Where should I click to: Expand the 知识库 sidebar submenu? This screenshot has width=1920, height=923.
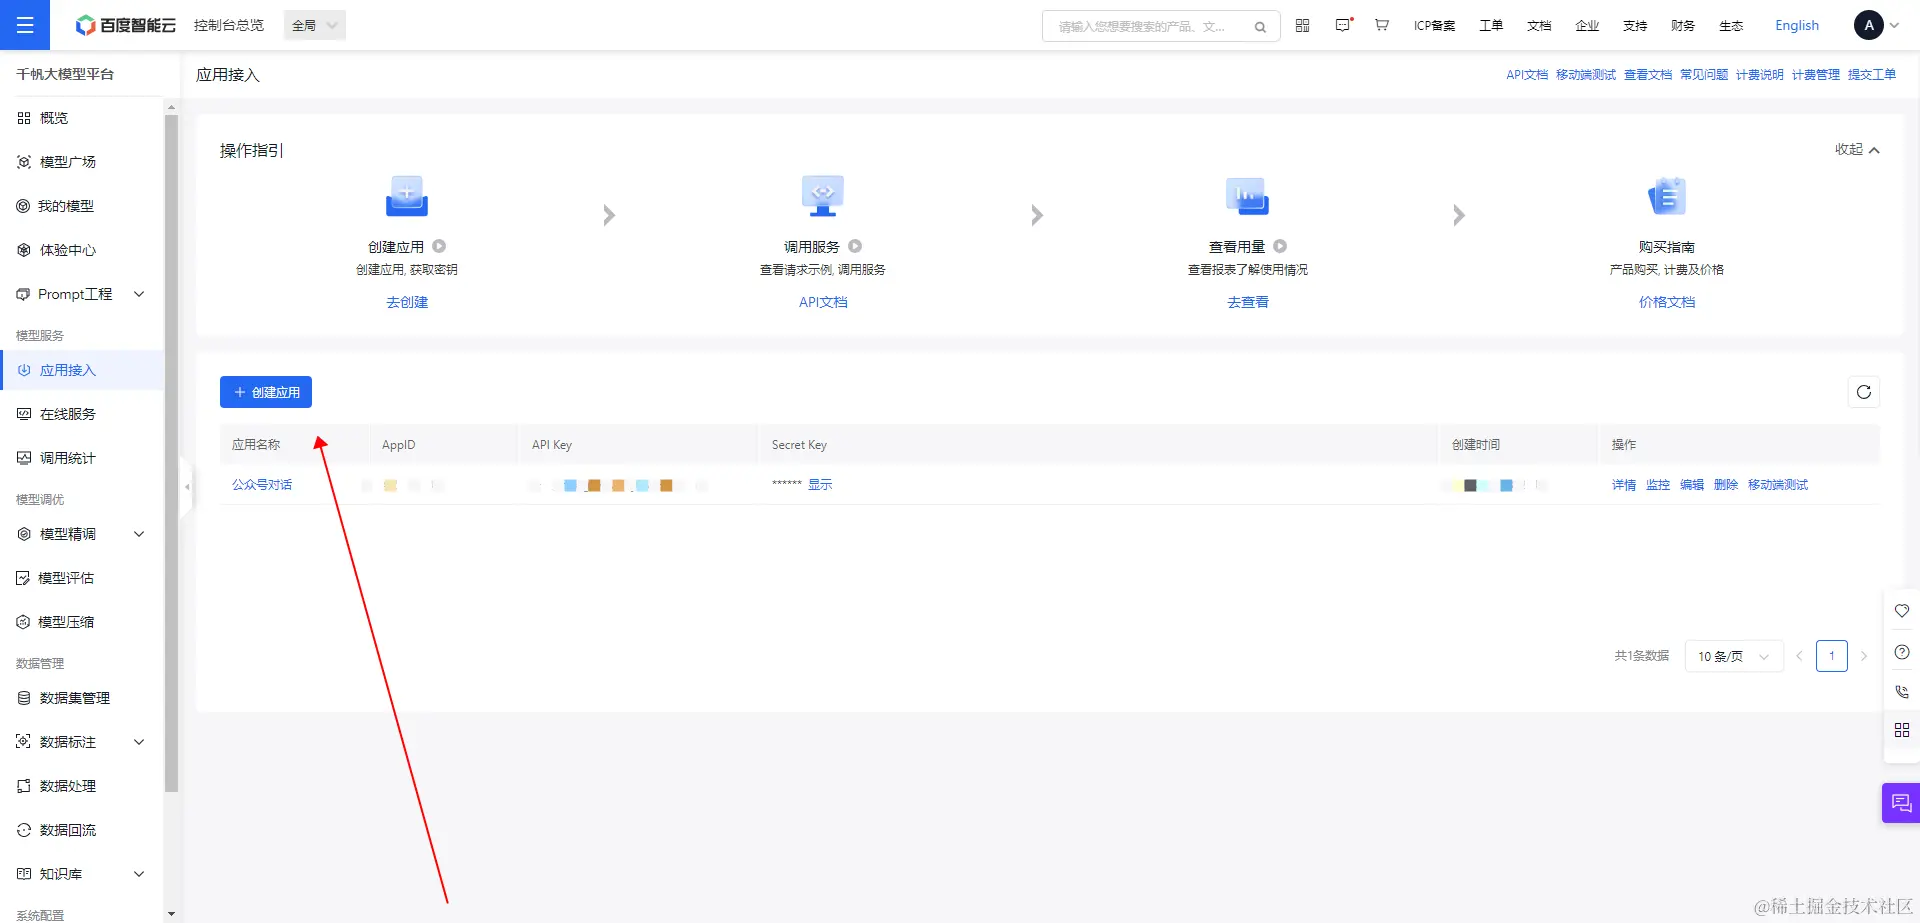point(139,874)
